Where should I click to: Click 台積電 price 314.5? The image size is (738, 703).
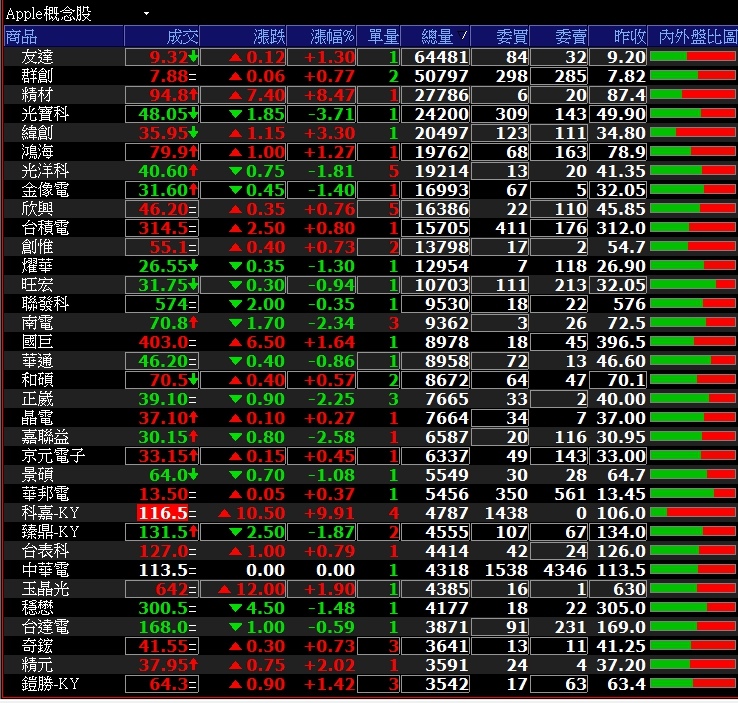pyautogui.click(x=163, y=228)
